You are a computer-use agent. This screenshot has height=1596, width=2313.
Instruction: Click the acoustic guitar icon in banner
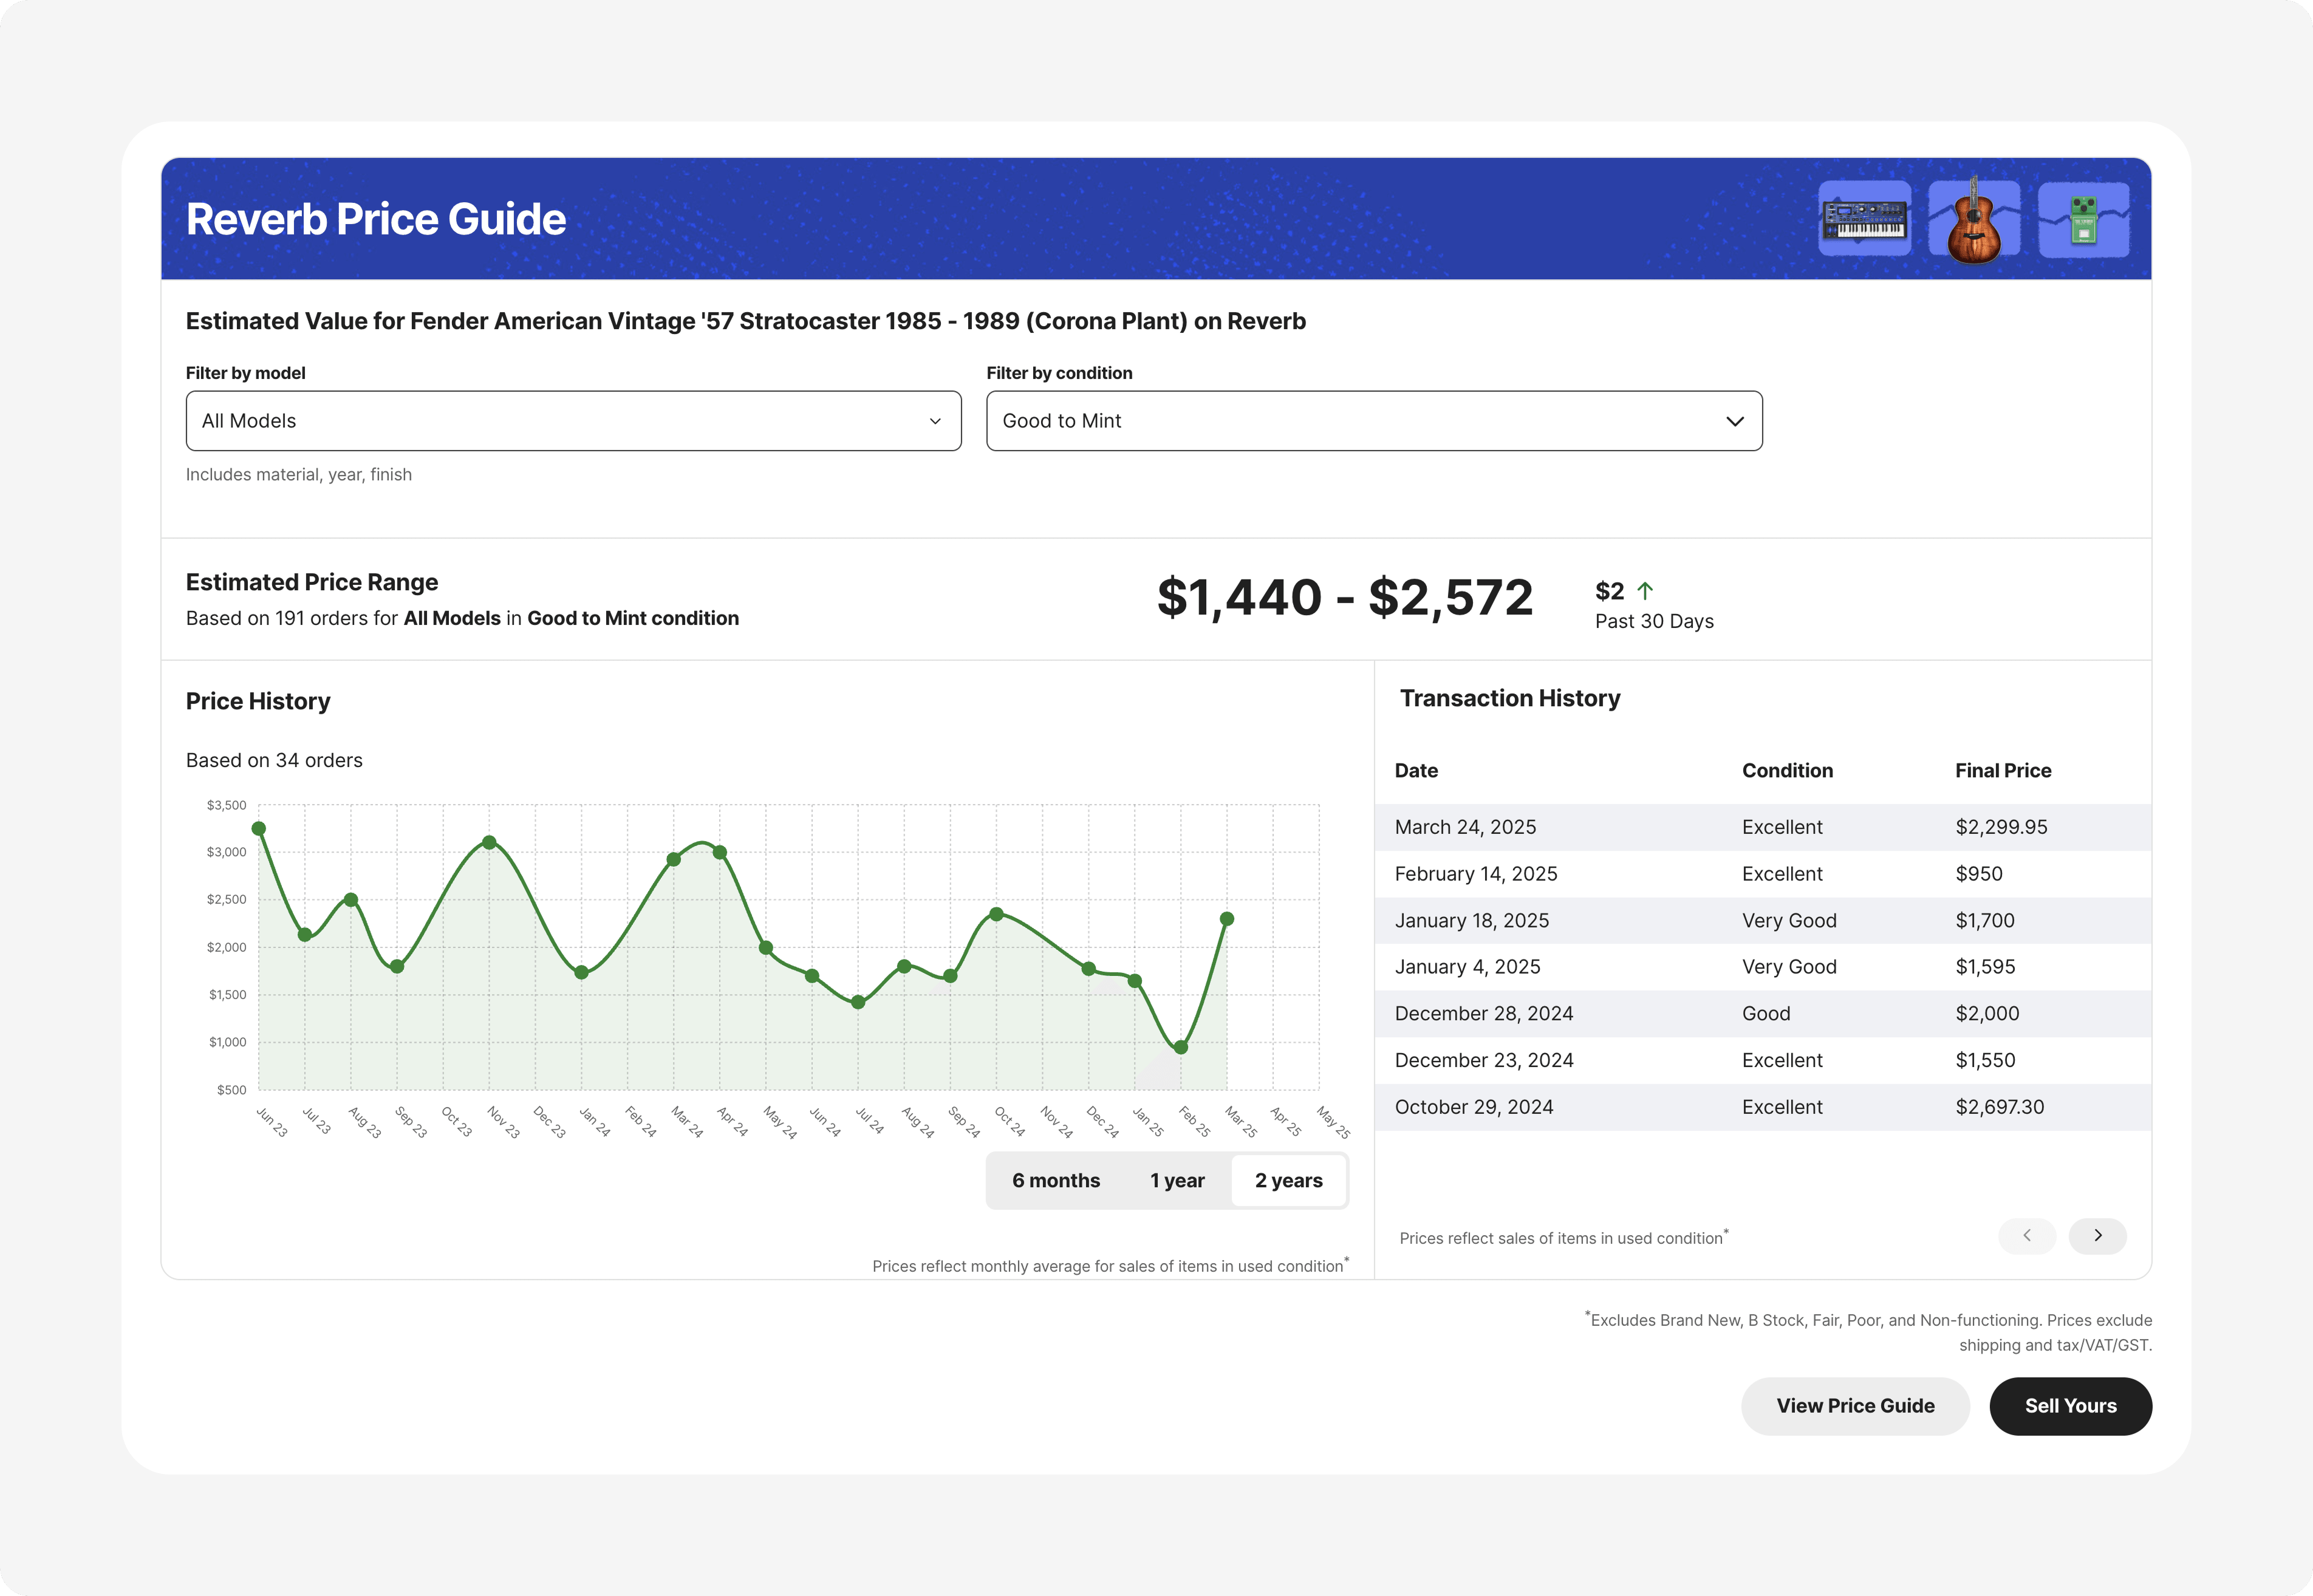[1973, 219]
